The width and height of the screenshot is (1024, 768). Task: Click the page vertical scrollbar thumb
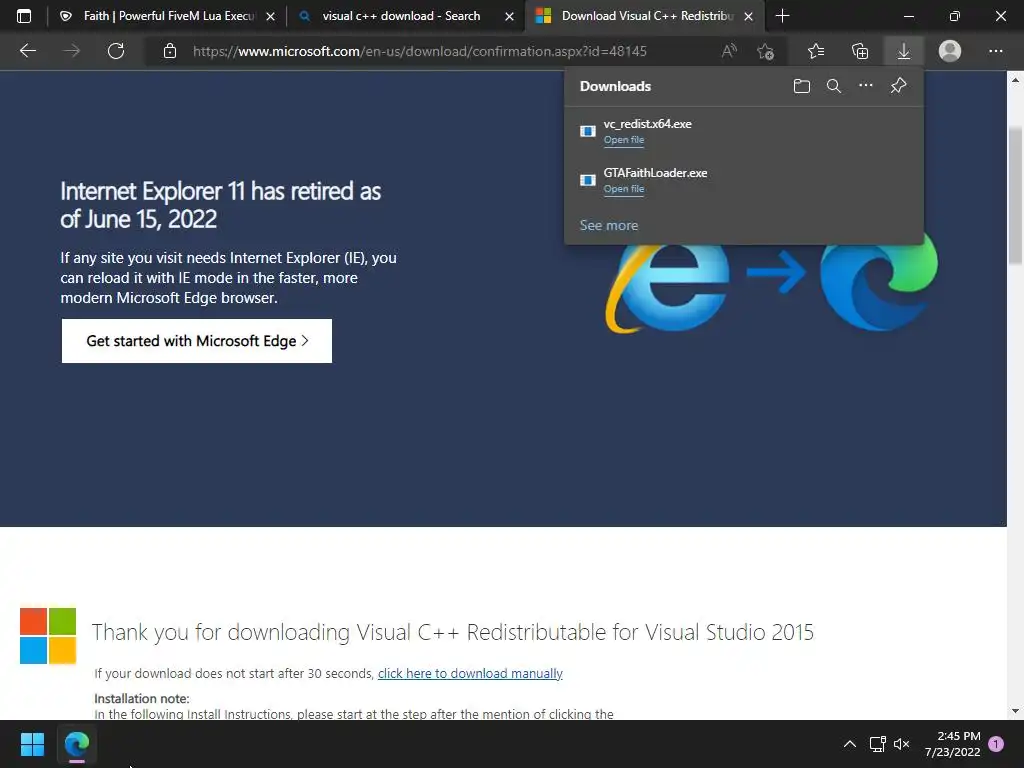pyautogui.click(x=1015, y=196)
